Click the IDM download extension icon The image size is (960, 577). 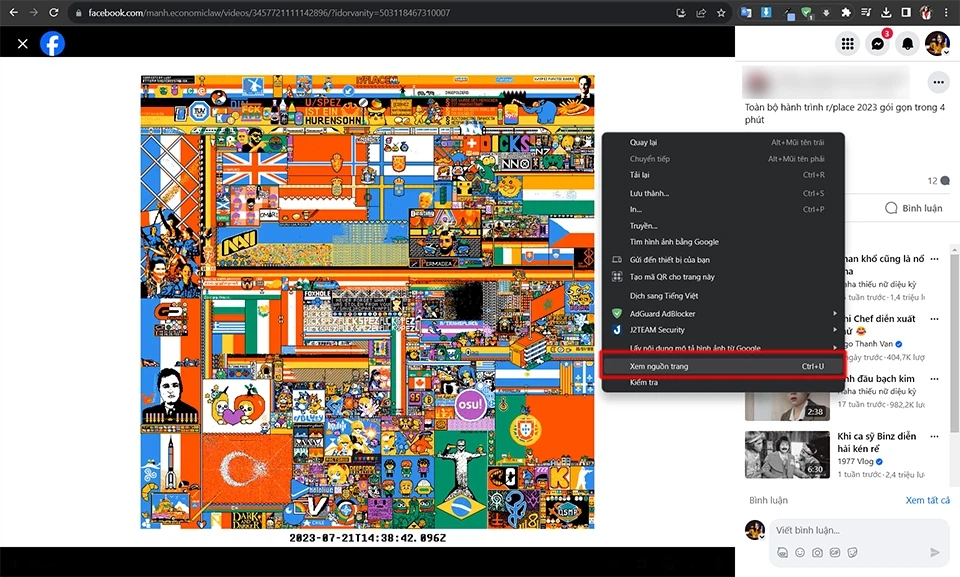click(765, 12)
